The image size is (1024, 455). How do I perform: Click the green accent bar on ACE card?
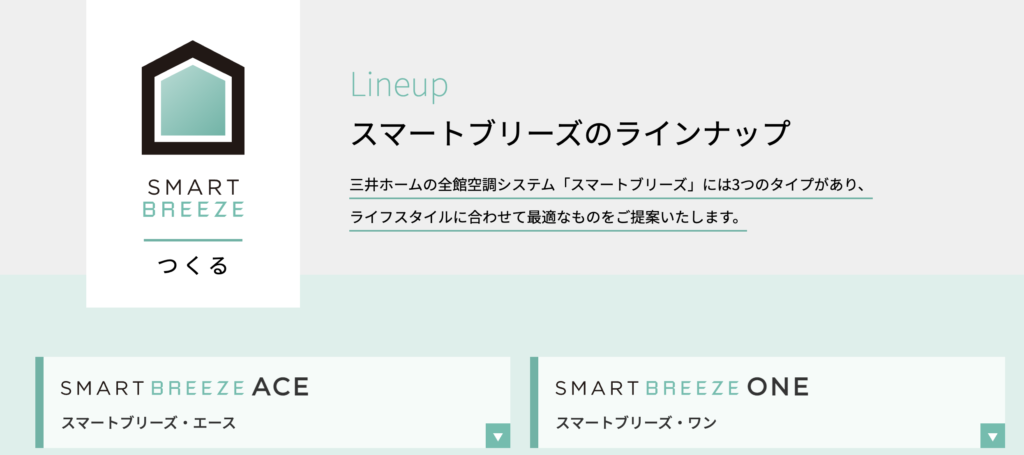pos(39,402)
